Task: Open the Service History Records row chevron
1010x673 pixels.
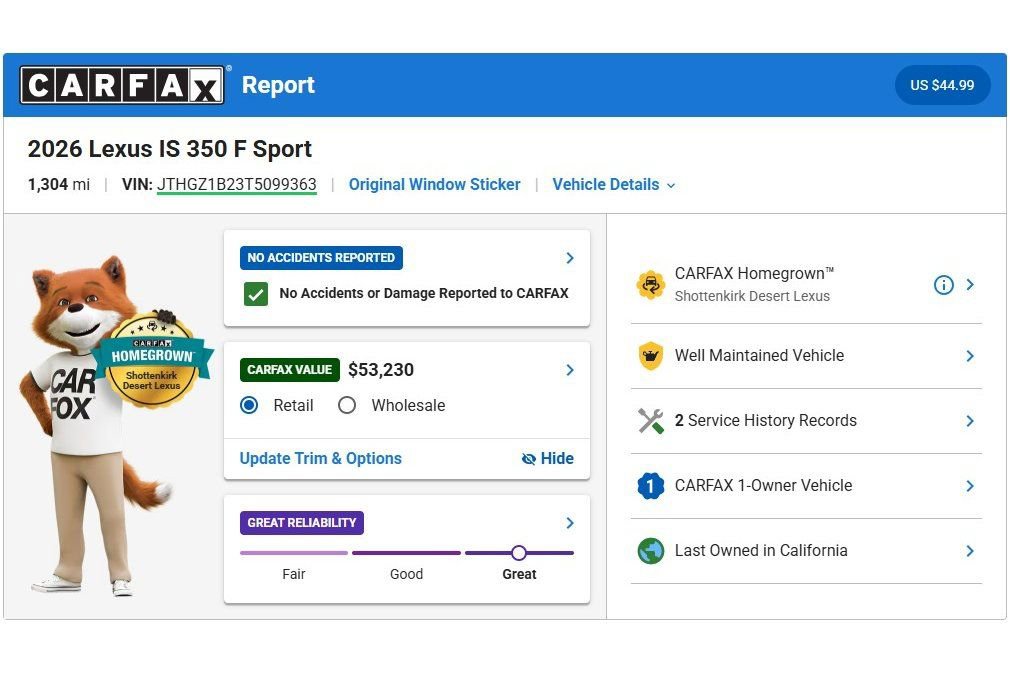Action: [970, 421]
